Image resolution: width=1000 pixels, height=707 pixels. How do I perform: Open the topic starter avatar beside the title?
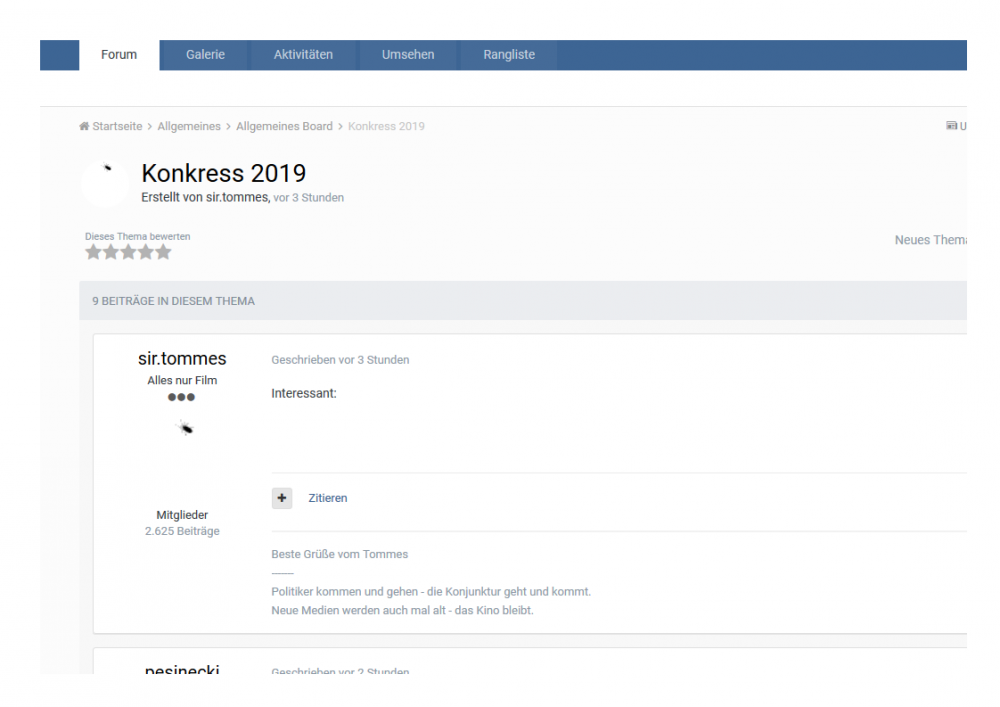tap(105, 183)
